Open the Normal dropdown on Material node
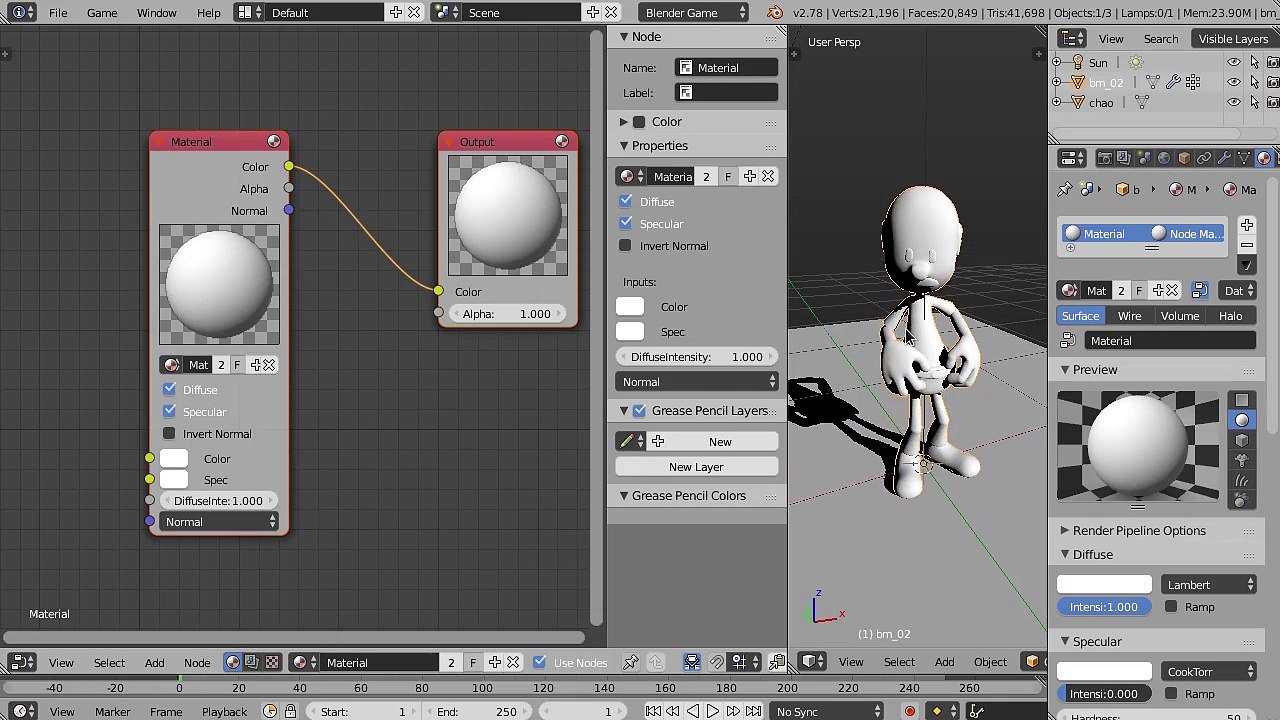 tap(220, 522)
